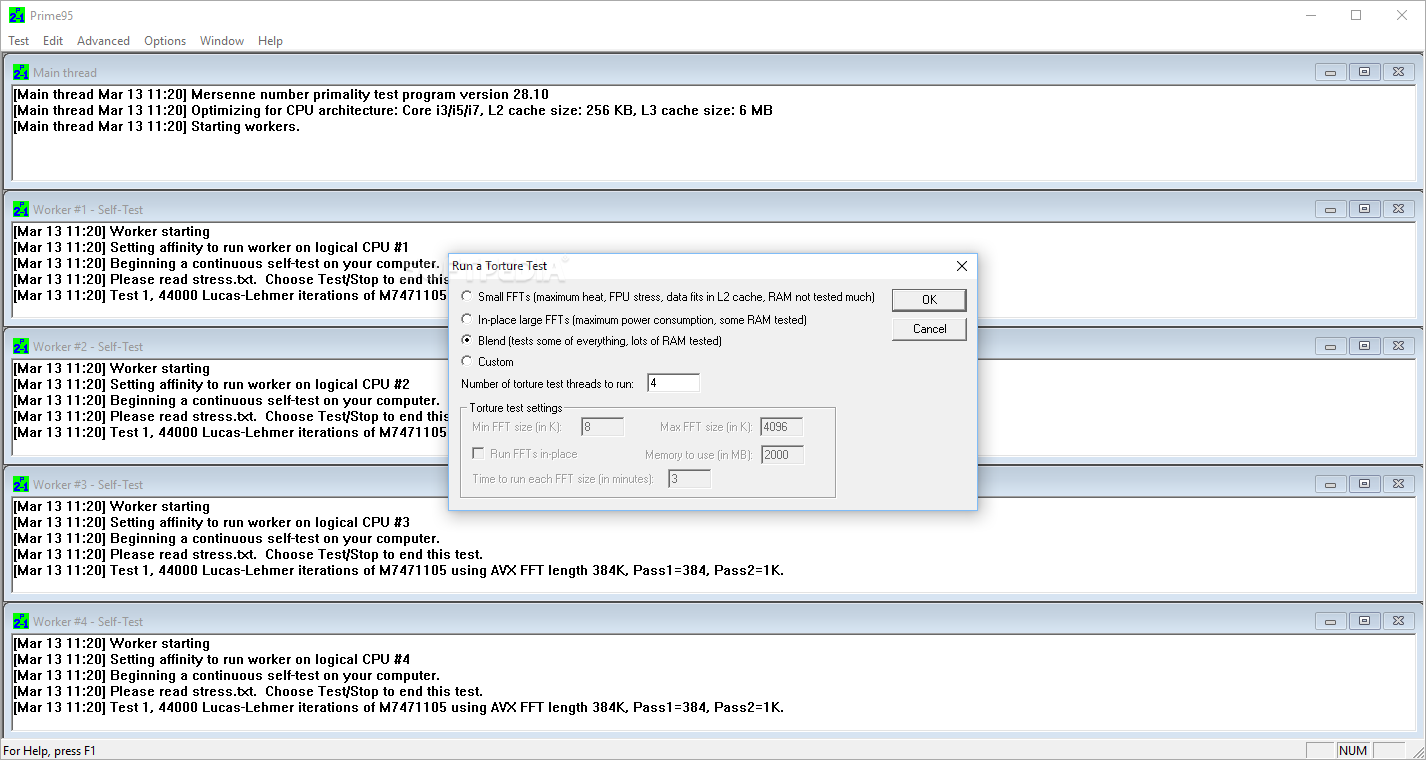Image resolution: width=1426 pixels, height=760 pixels.
Task: Close the Run a Torture Test dialog
Action: 961,266
